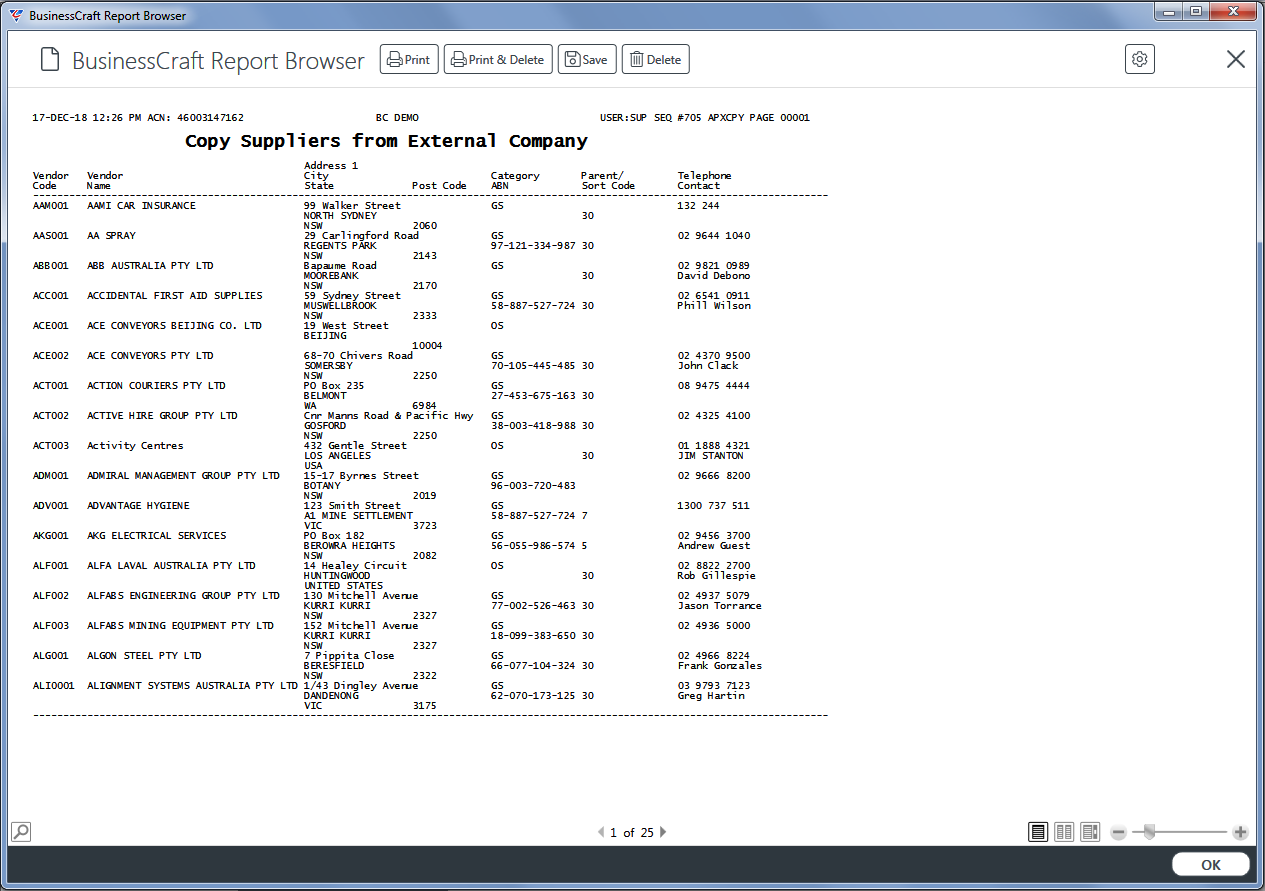Viewport: 1265px width, 891px height.
Task: Click vendor name AKG ELECTRICAL SERVICES
Action: (157, 536)
